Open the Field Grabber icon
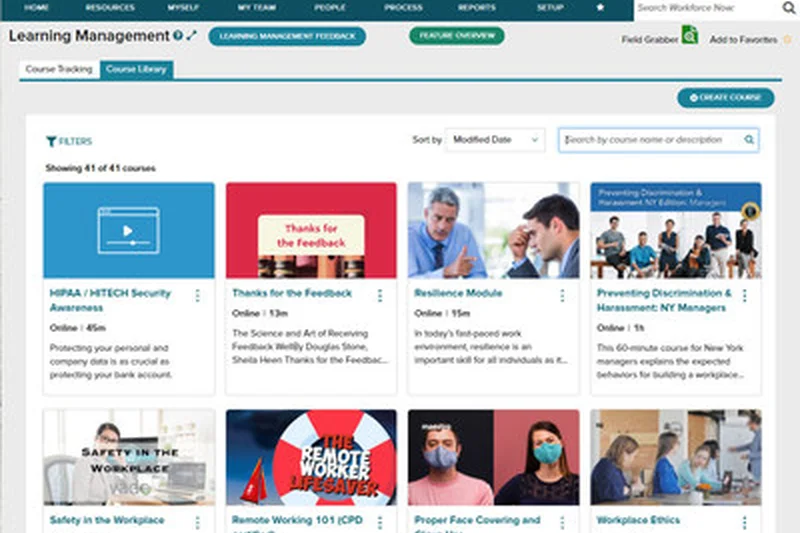 689,36
